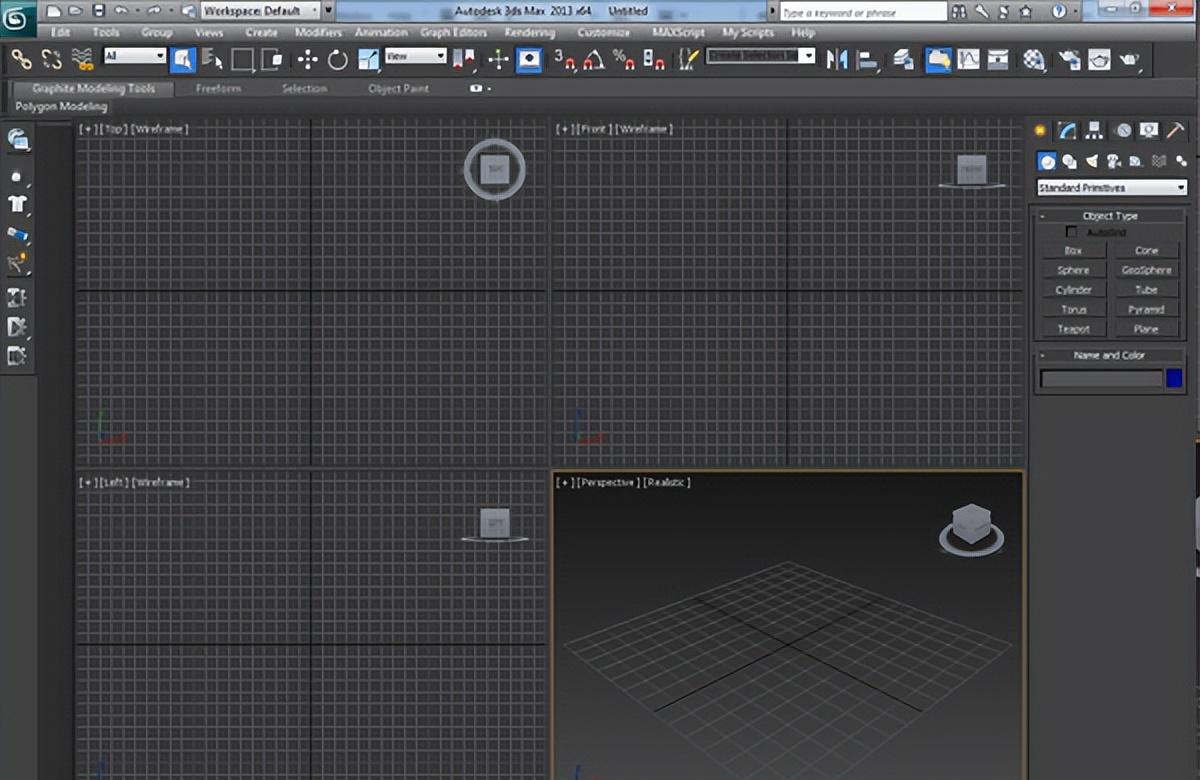Click the Mirror tool icon
Screen dimensions: 1200x780
[837, 59]
